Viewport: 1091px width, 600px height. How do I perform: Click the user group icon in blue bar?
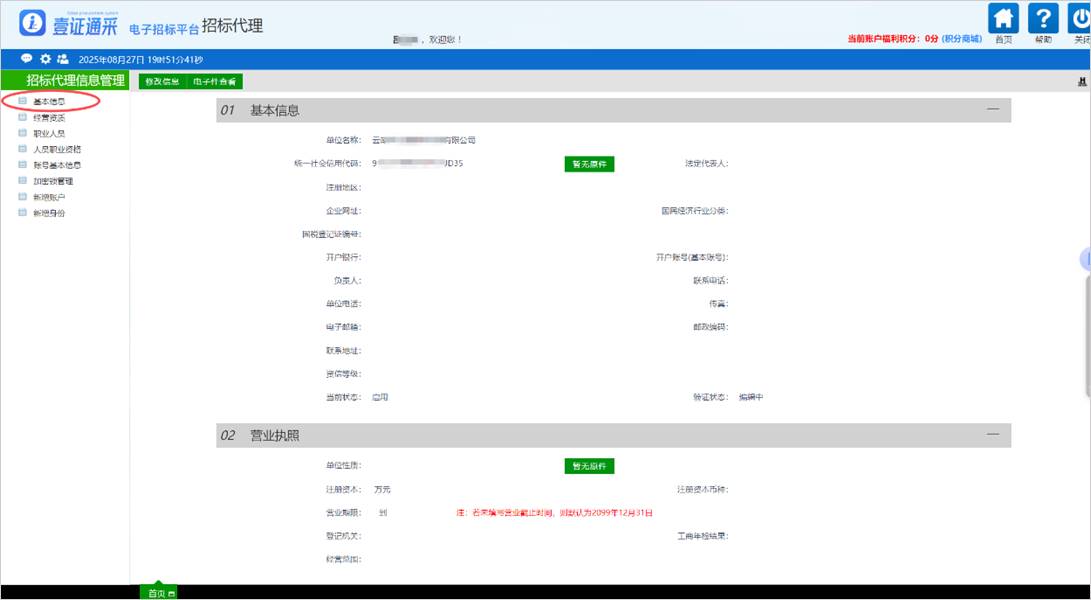[62, 59]
